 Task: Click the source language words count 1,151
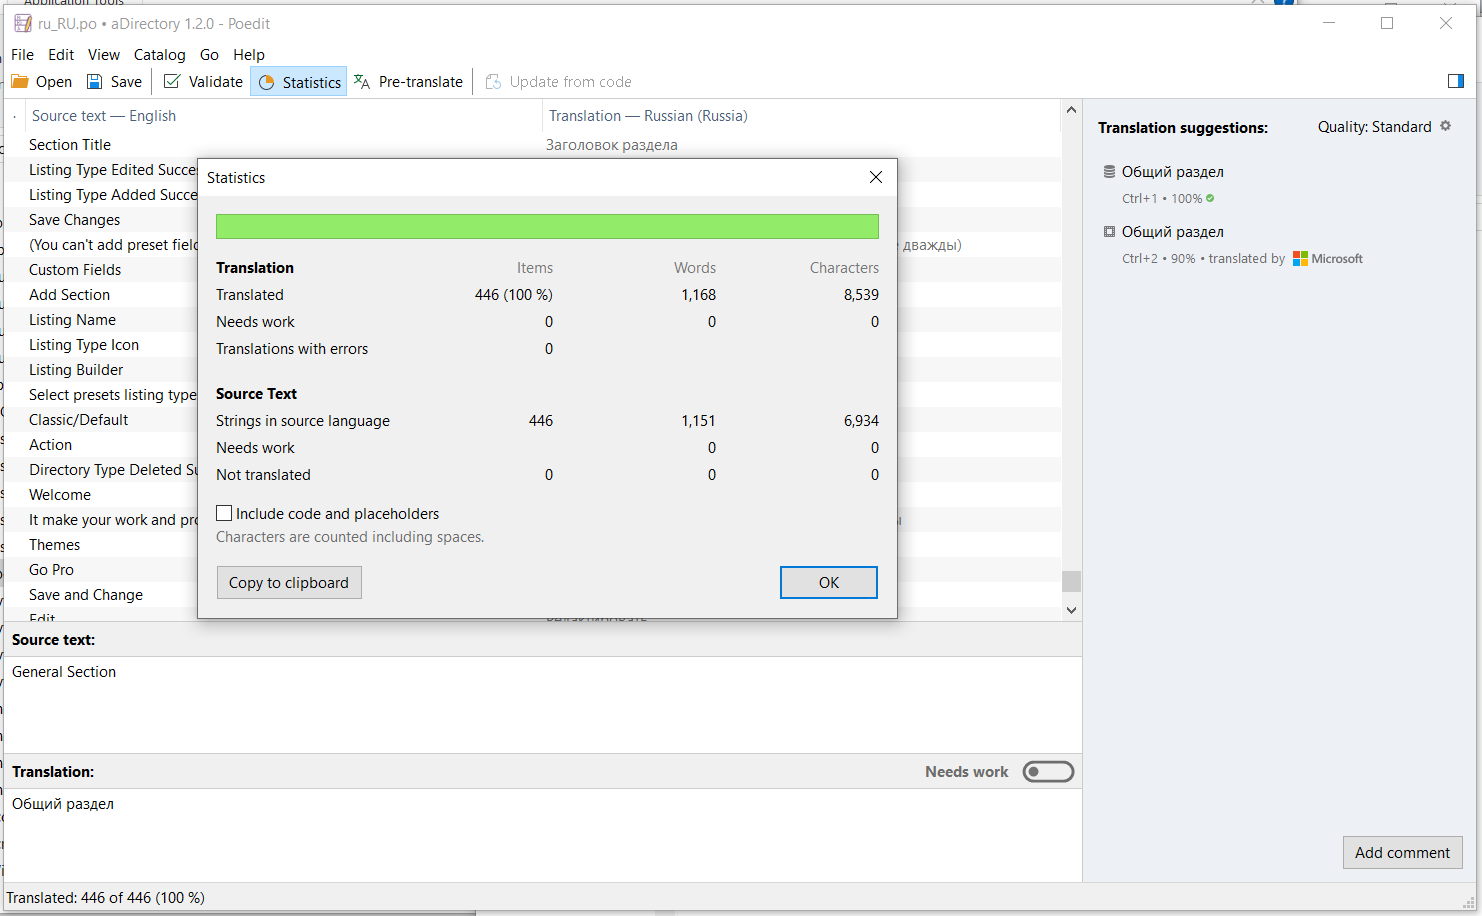click(x=698, y=421)
